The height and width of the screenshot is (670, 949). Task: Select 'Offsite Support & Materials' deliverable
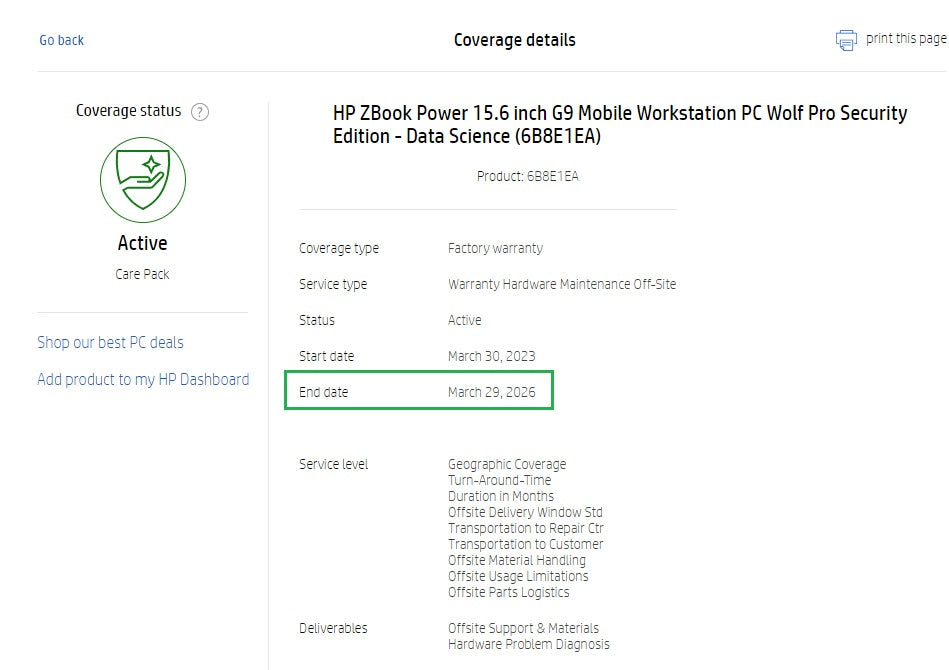tap(523, 628)
